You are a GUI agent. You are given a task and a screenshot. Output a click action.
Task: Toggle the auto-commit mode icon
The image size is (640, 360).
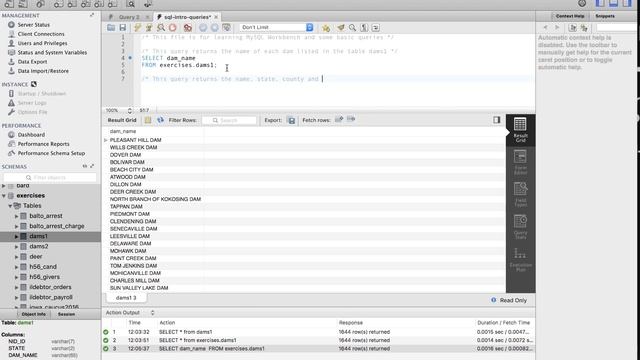click(x=227, y=27)
